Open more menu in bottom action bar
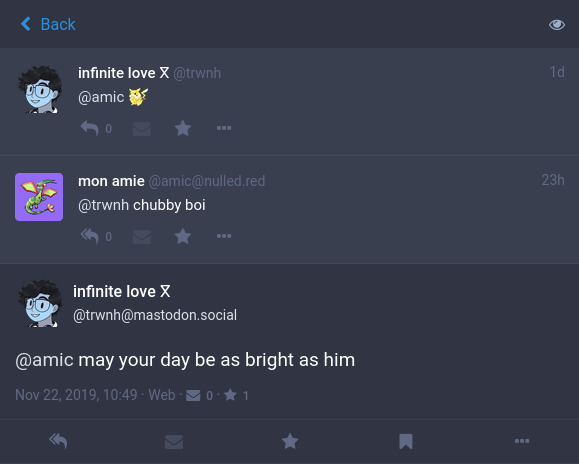579x464 pixels. [x=522, y=441]
